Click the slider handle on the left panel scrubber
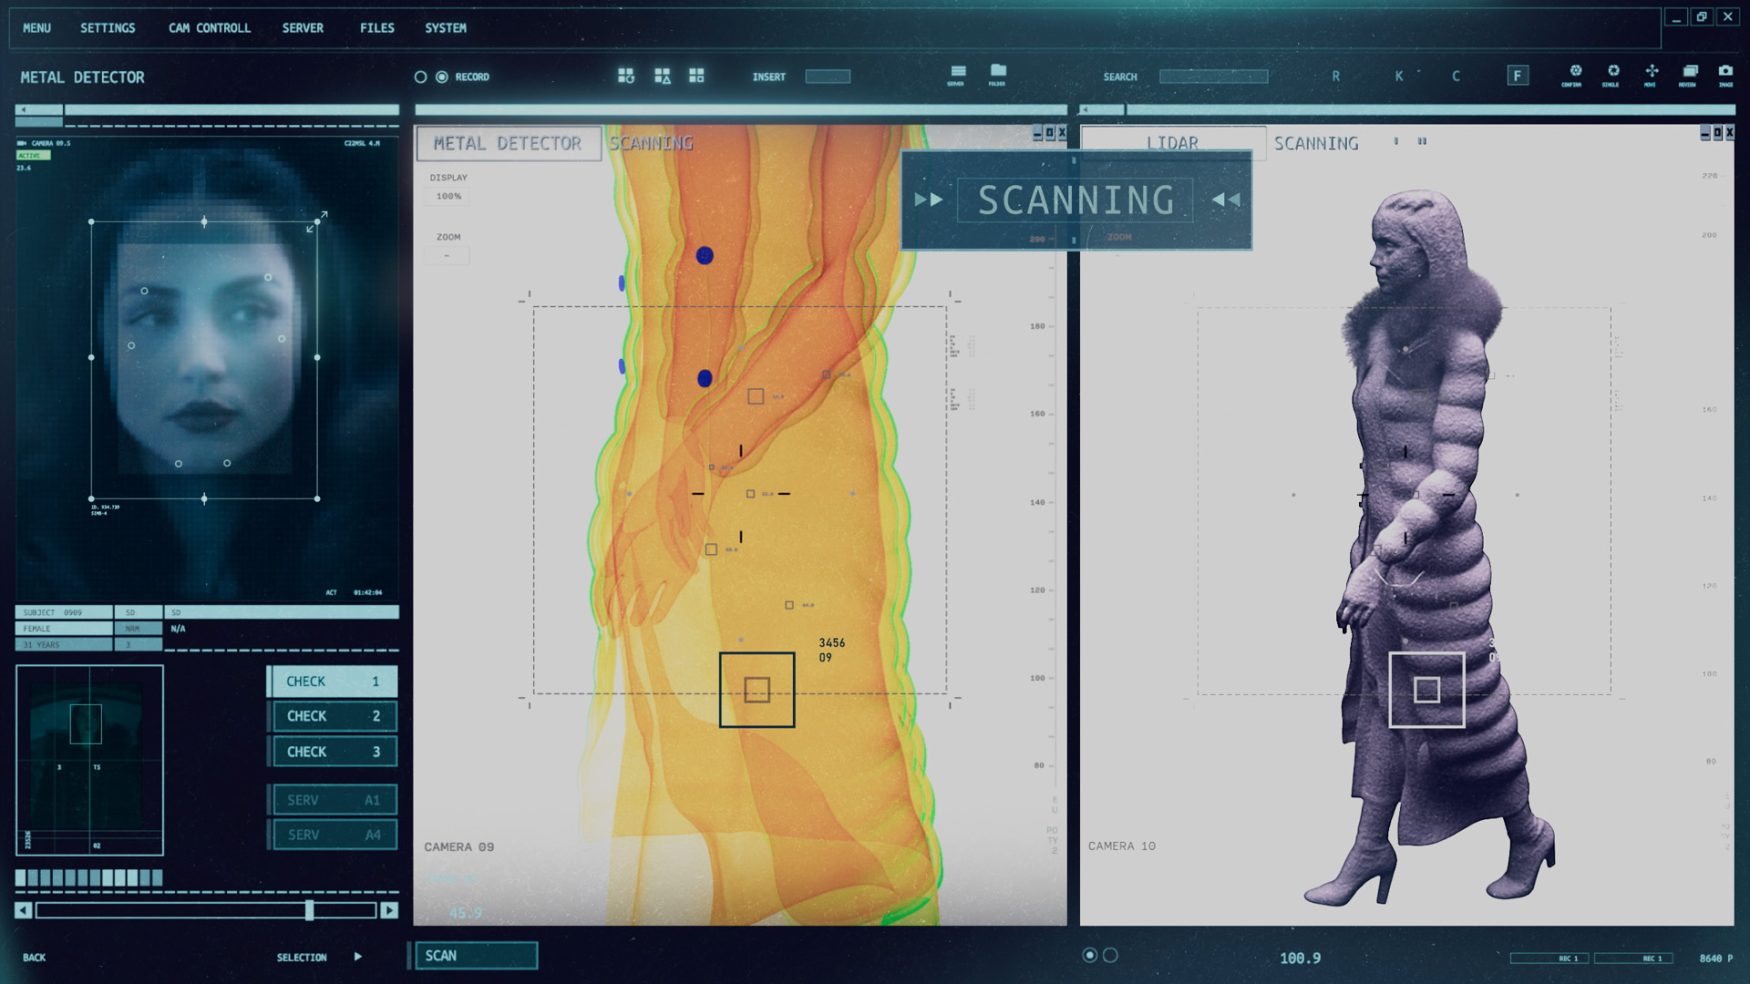Viewport: 1750px width, 984px height. coord(310,910)
